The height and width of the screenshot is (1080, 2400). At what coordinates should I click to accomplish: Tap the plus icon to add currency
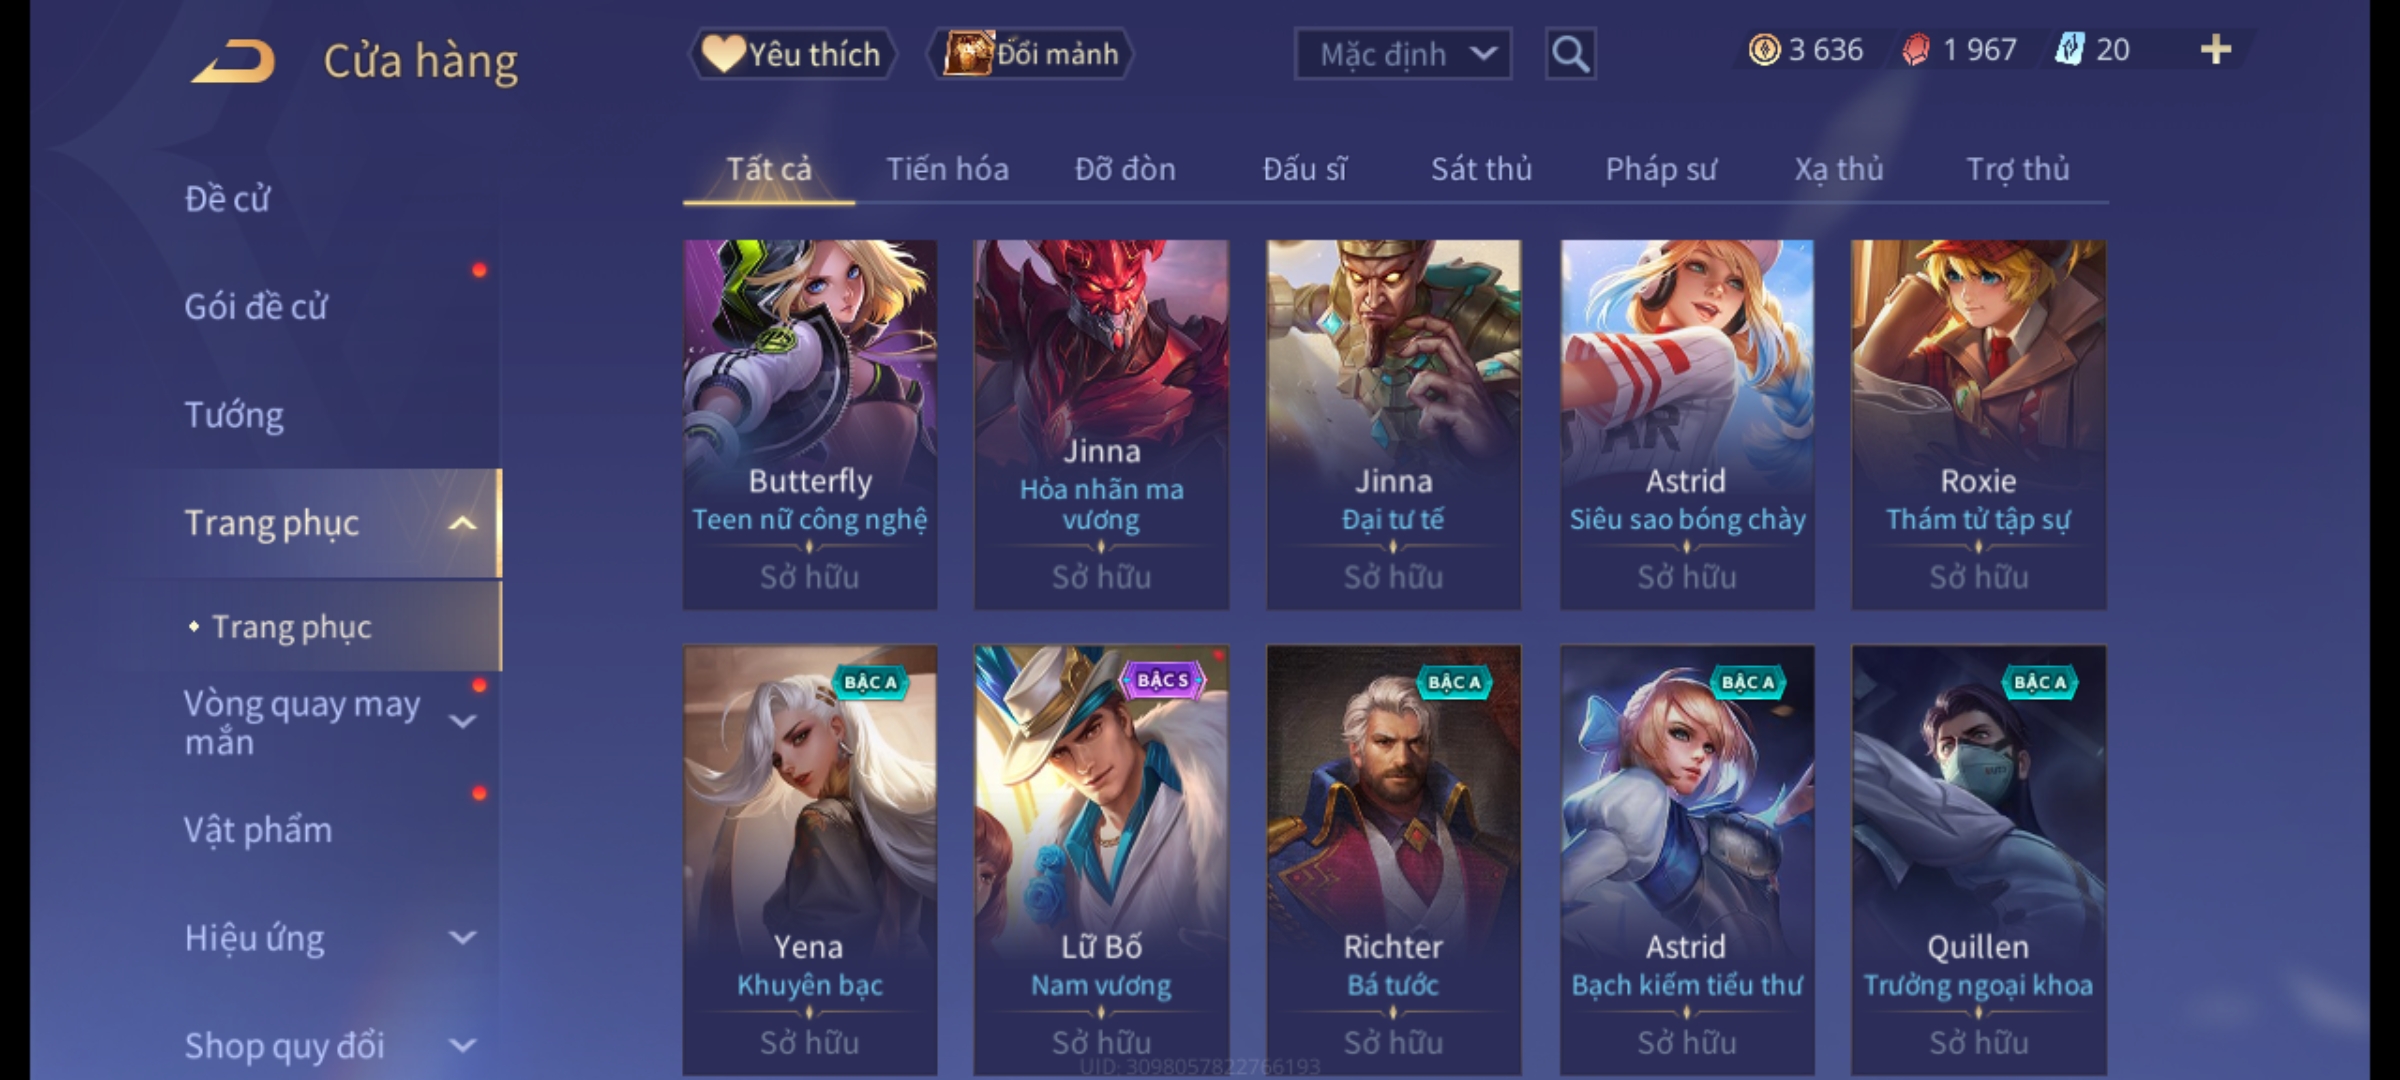point(2216,50)
